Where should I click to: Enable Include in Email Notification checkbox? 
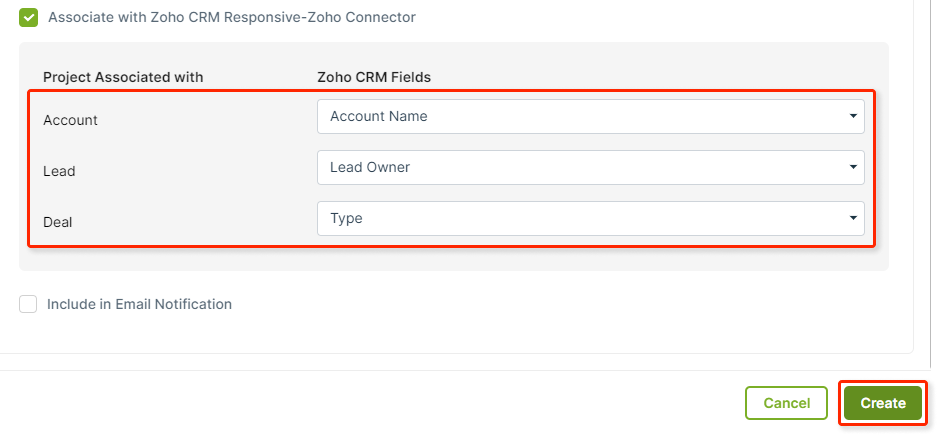point(28,304)
